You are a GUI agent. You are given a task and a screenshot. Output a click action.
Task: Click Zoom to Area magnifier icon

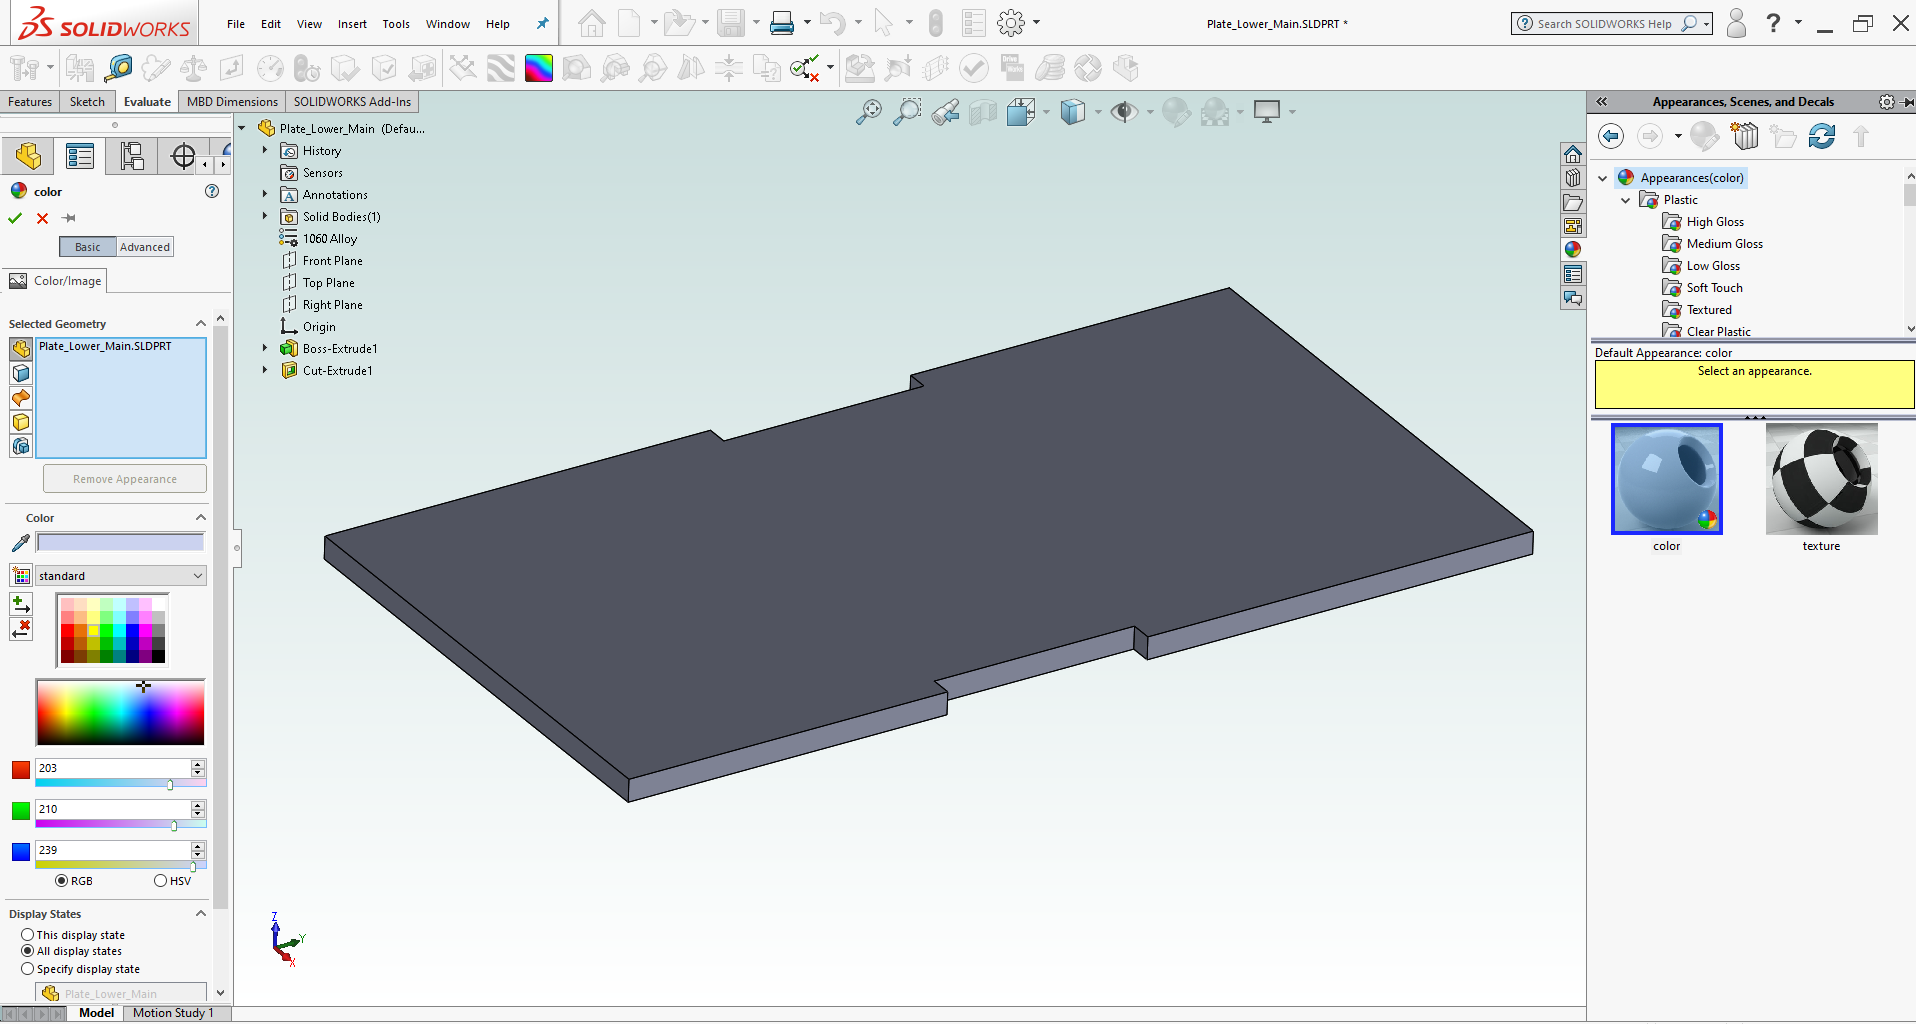pos(907,112)
